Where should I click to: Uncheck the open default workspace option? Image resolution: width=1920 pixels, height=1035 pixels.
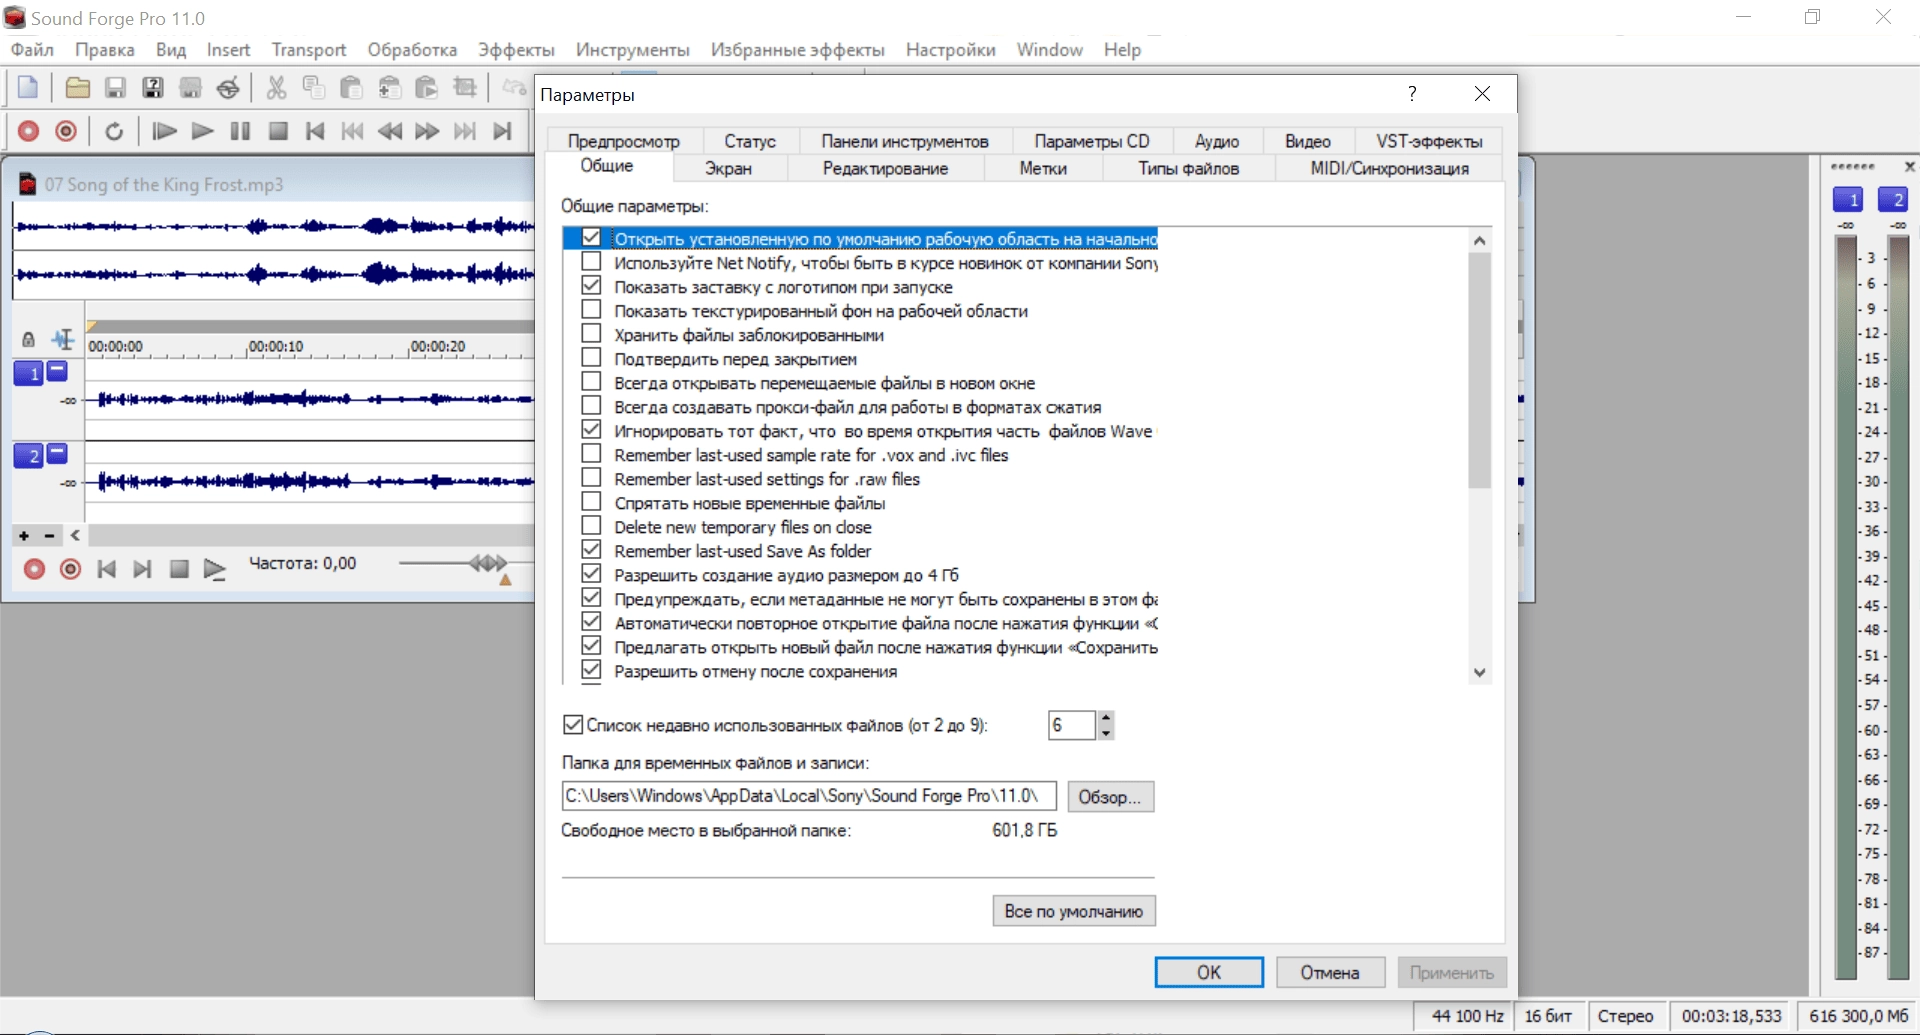pyautogui.click(x=591, y=238)
